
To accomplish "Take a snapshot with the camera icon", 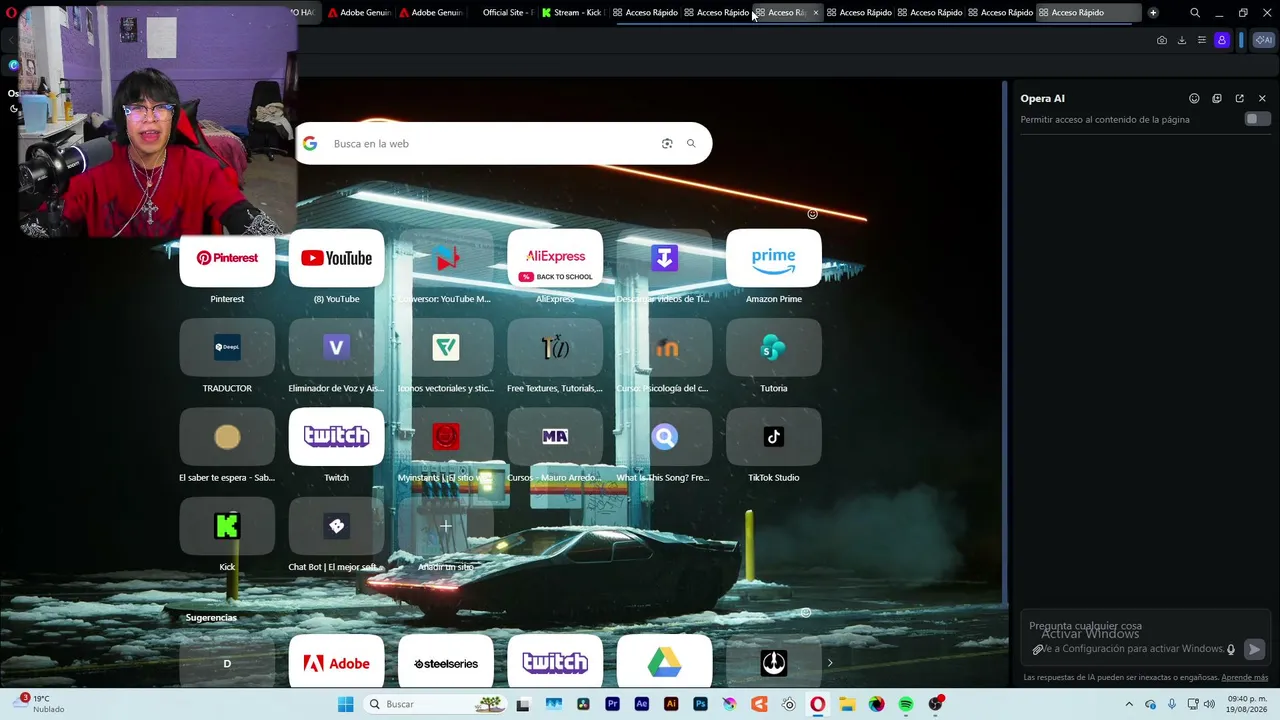I will coord(1162,40).
